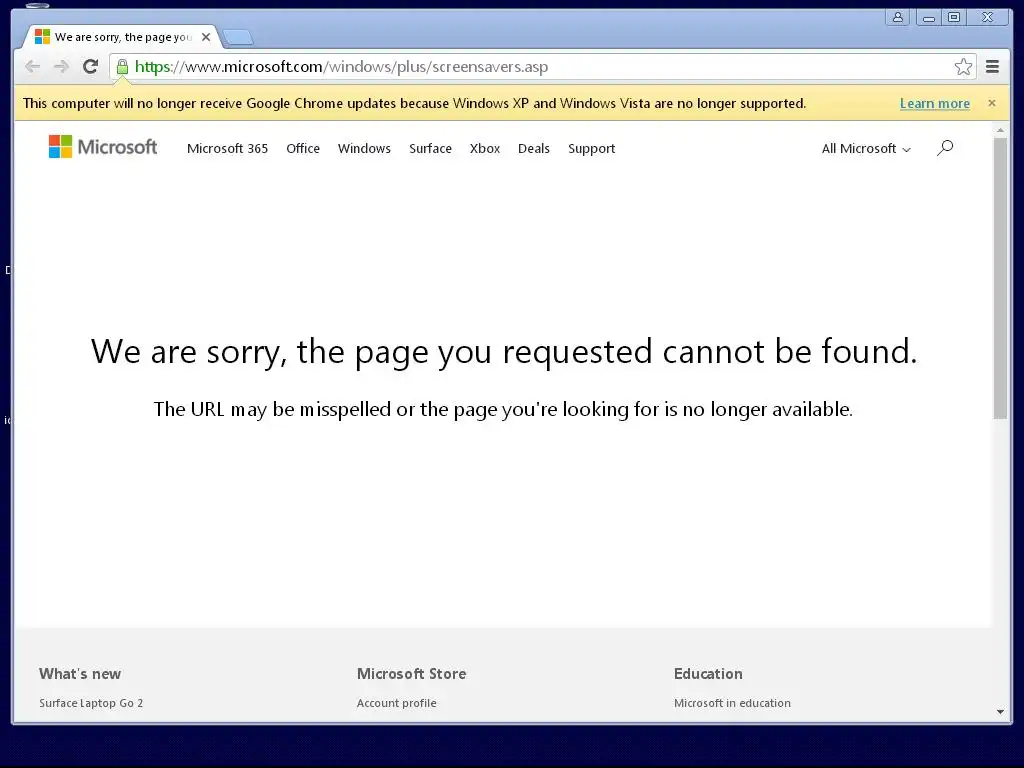
Task: Click the browser forward arrow
Action: (61, 67)
